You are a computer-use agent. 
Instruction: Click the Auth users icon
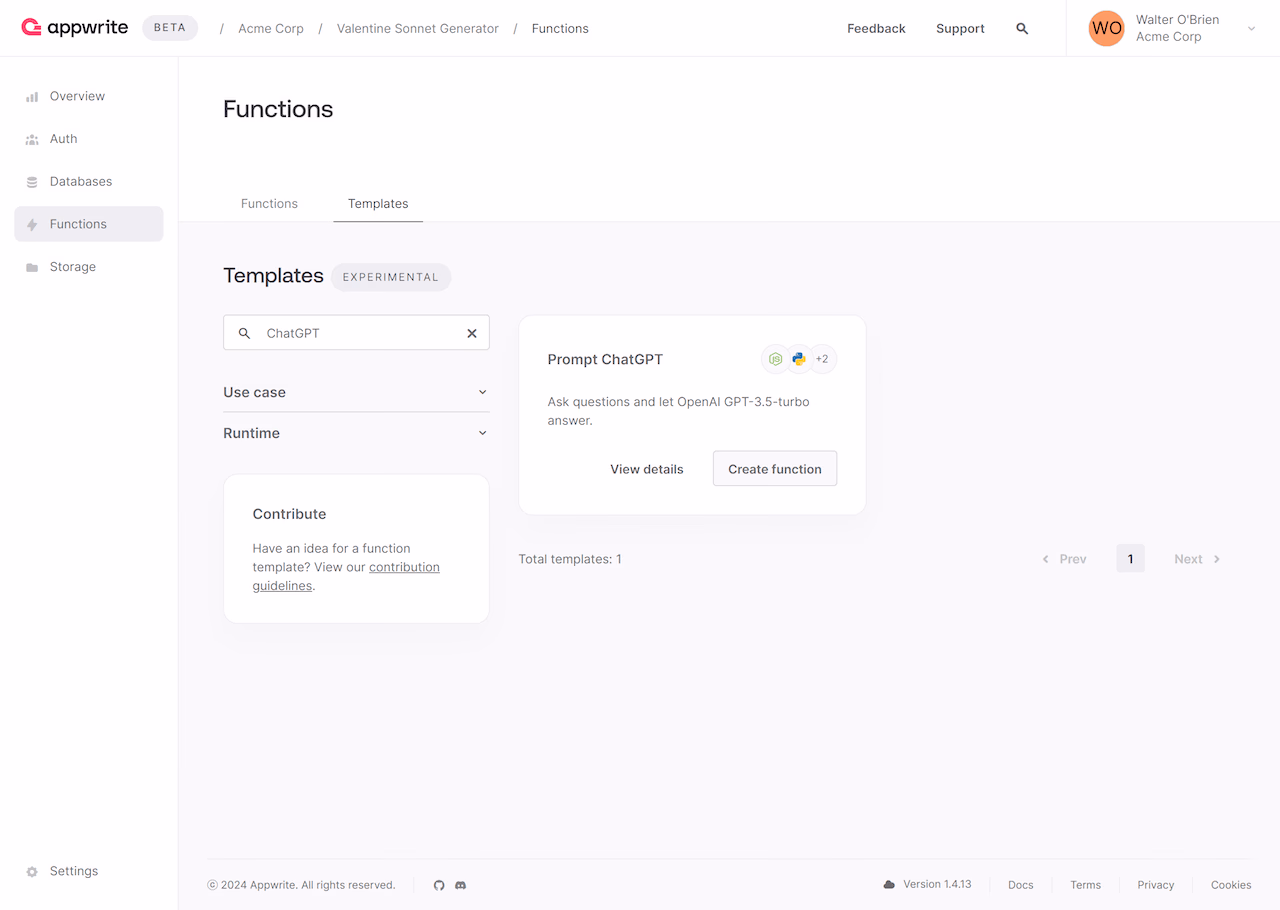click(32, 140)
